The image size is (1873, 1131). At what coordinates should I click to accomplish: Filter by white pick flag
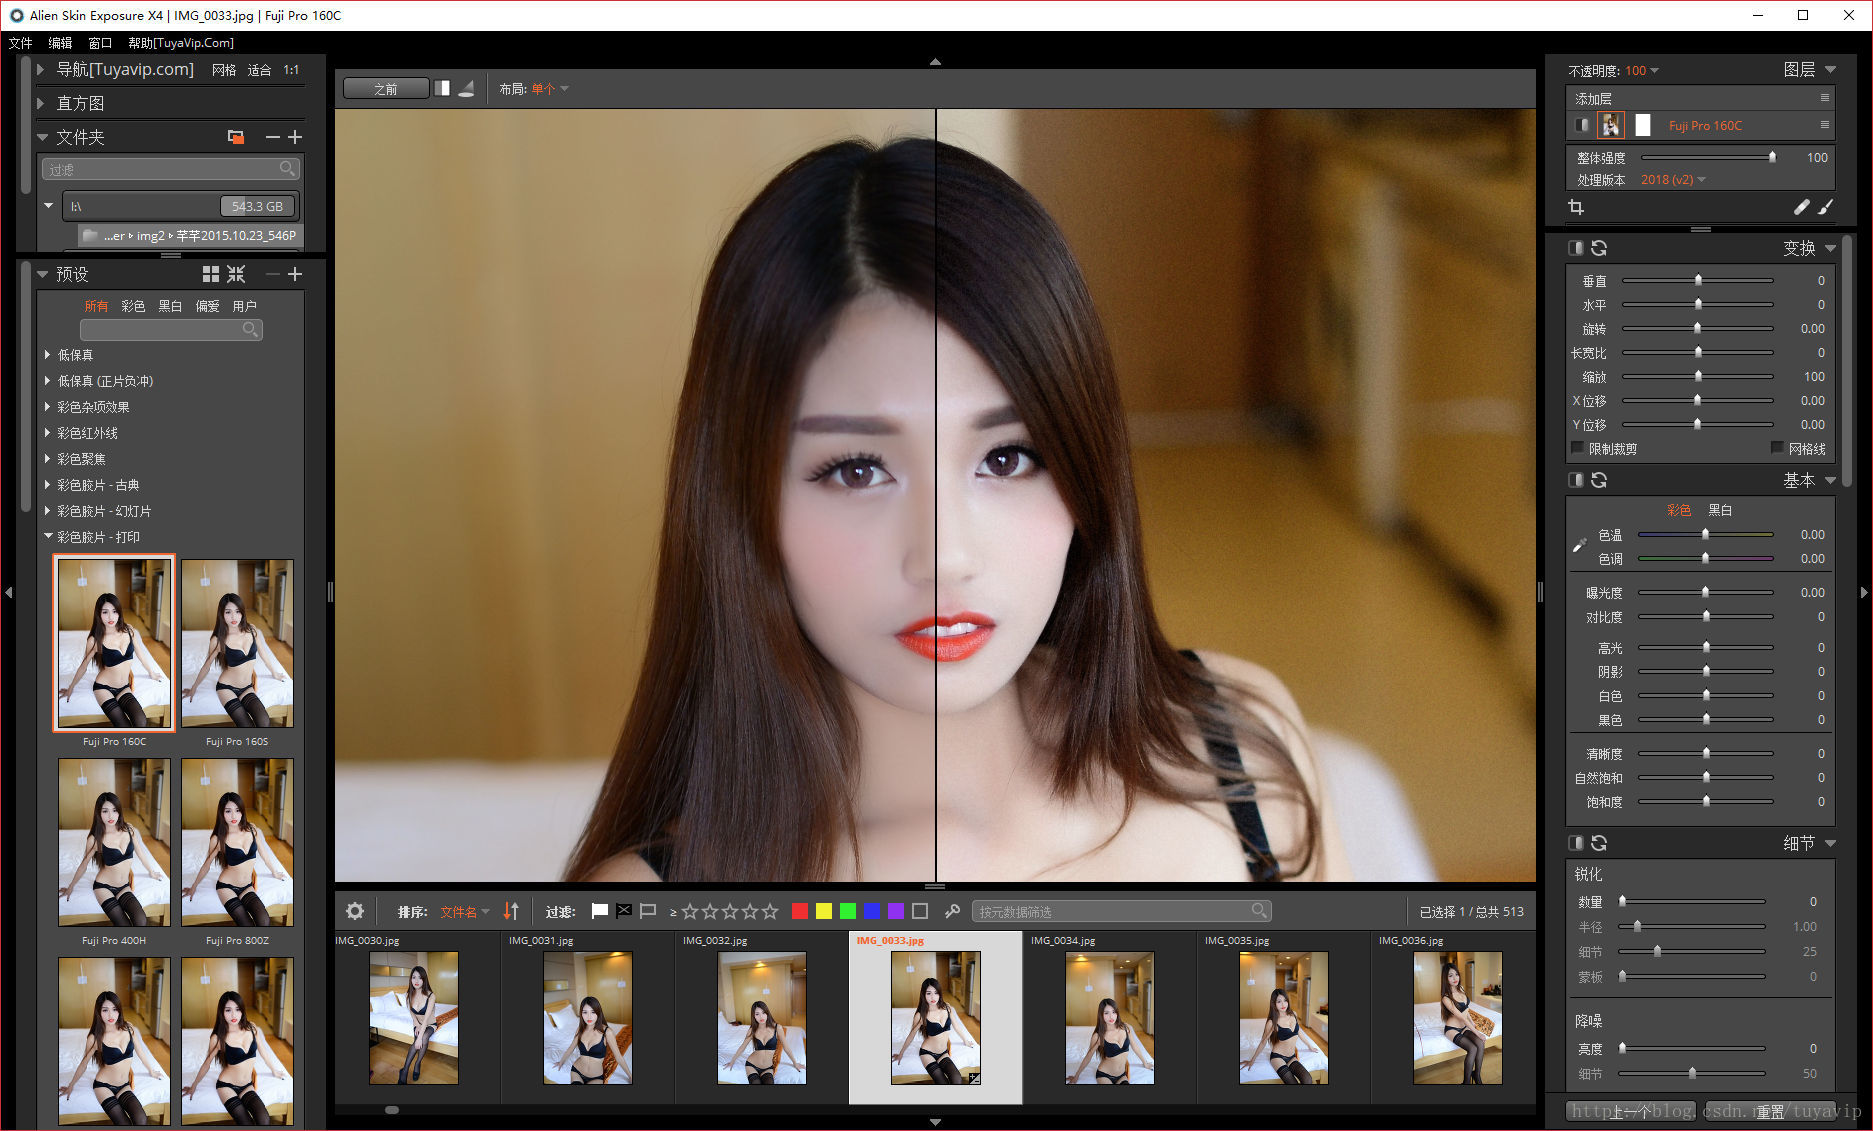600,911
